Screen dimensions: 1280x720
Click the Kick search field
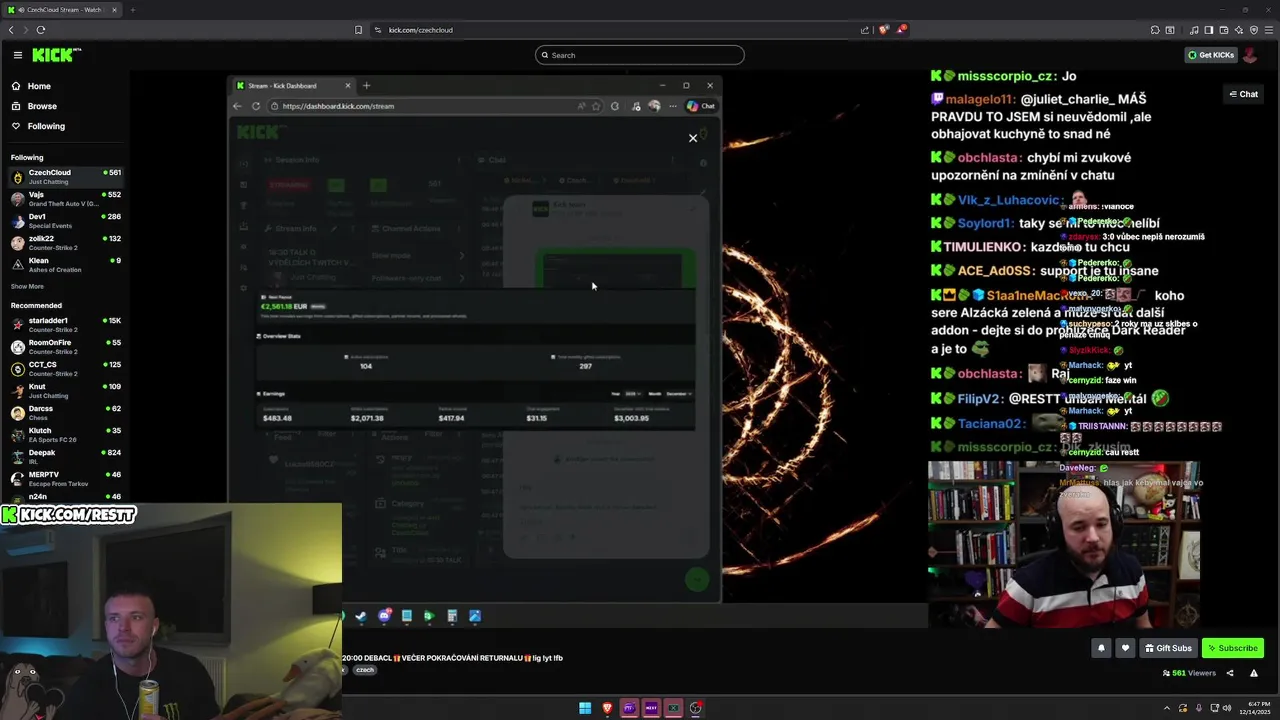coord(640,55)
